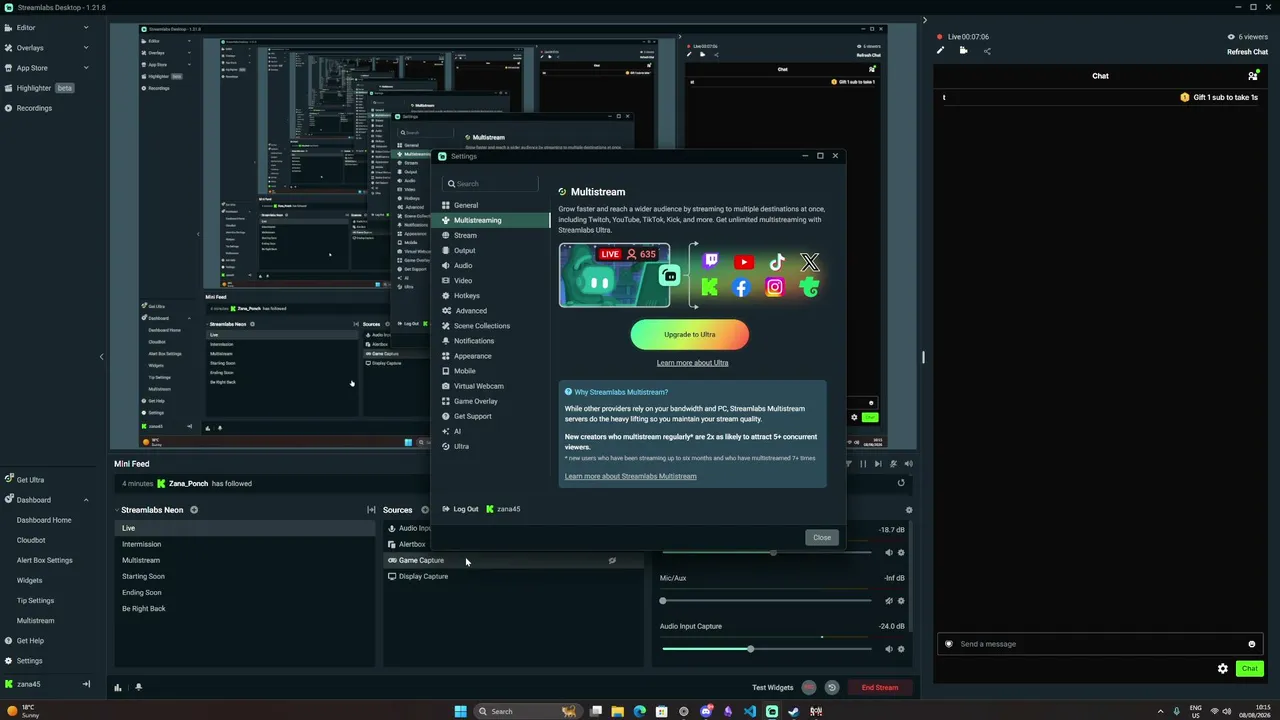Open Learn more about Streamlabs Multistream link
The width and height of the screenshot is (1280, 720).
(x=630, y=476)
